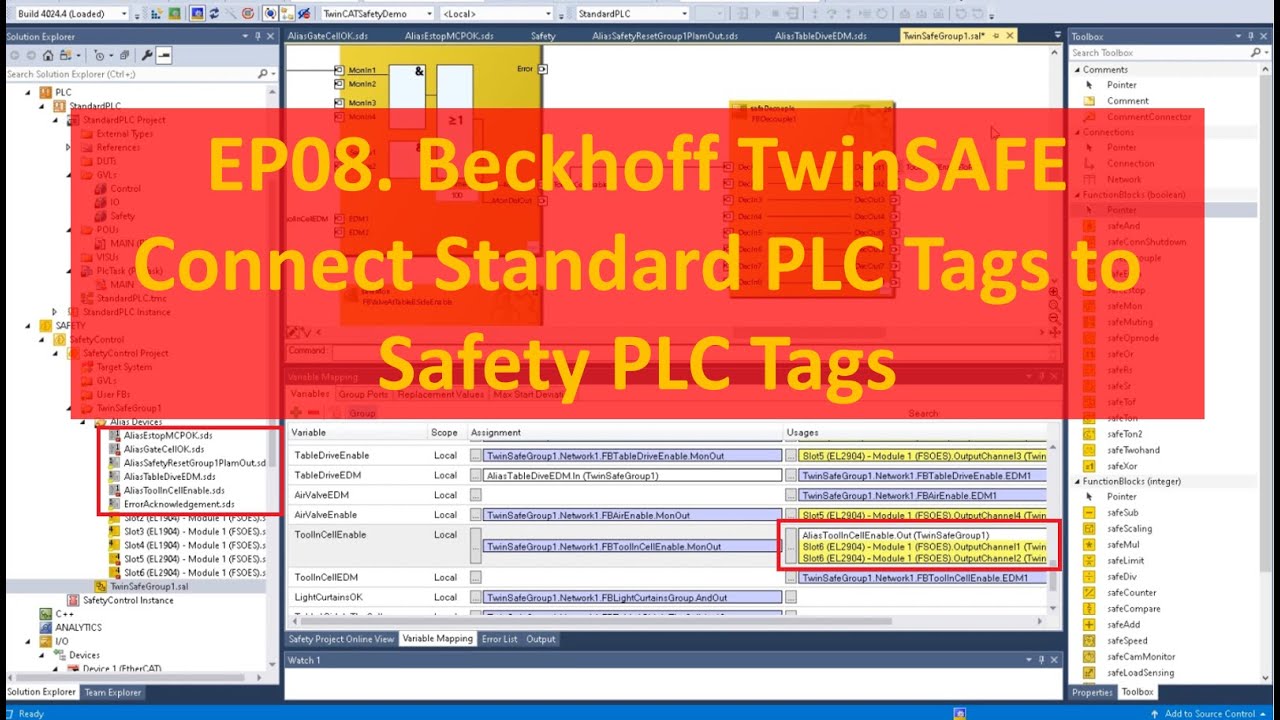Viewport: 1280px width, 720px height.
Task: Click assignment browse button for ToolInCellEDM
Action: point(476,577)
